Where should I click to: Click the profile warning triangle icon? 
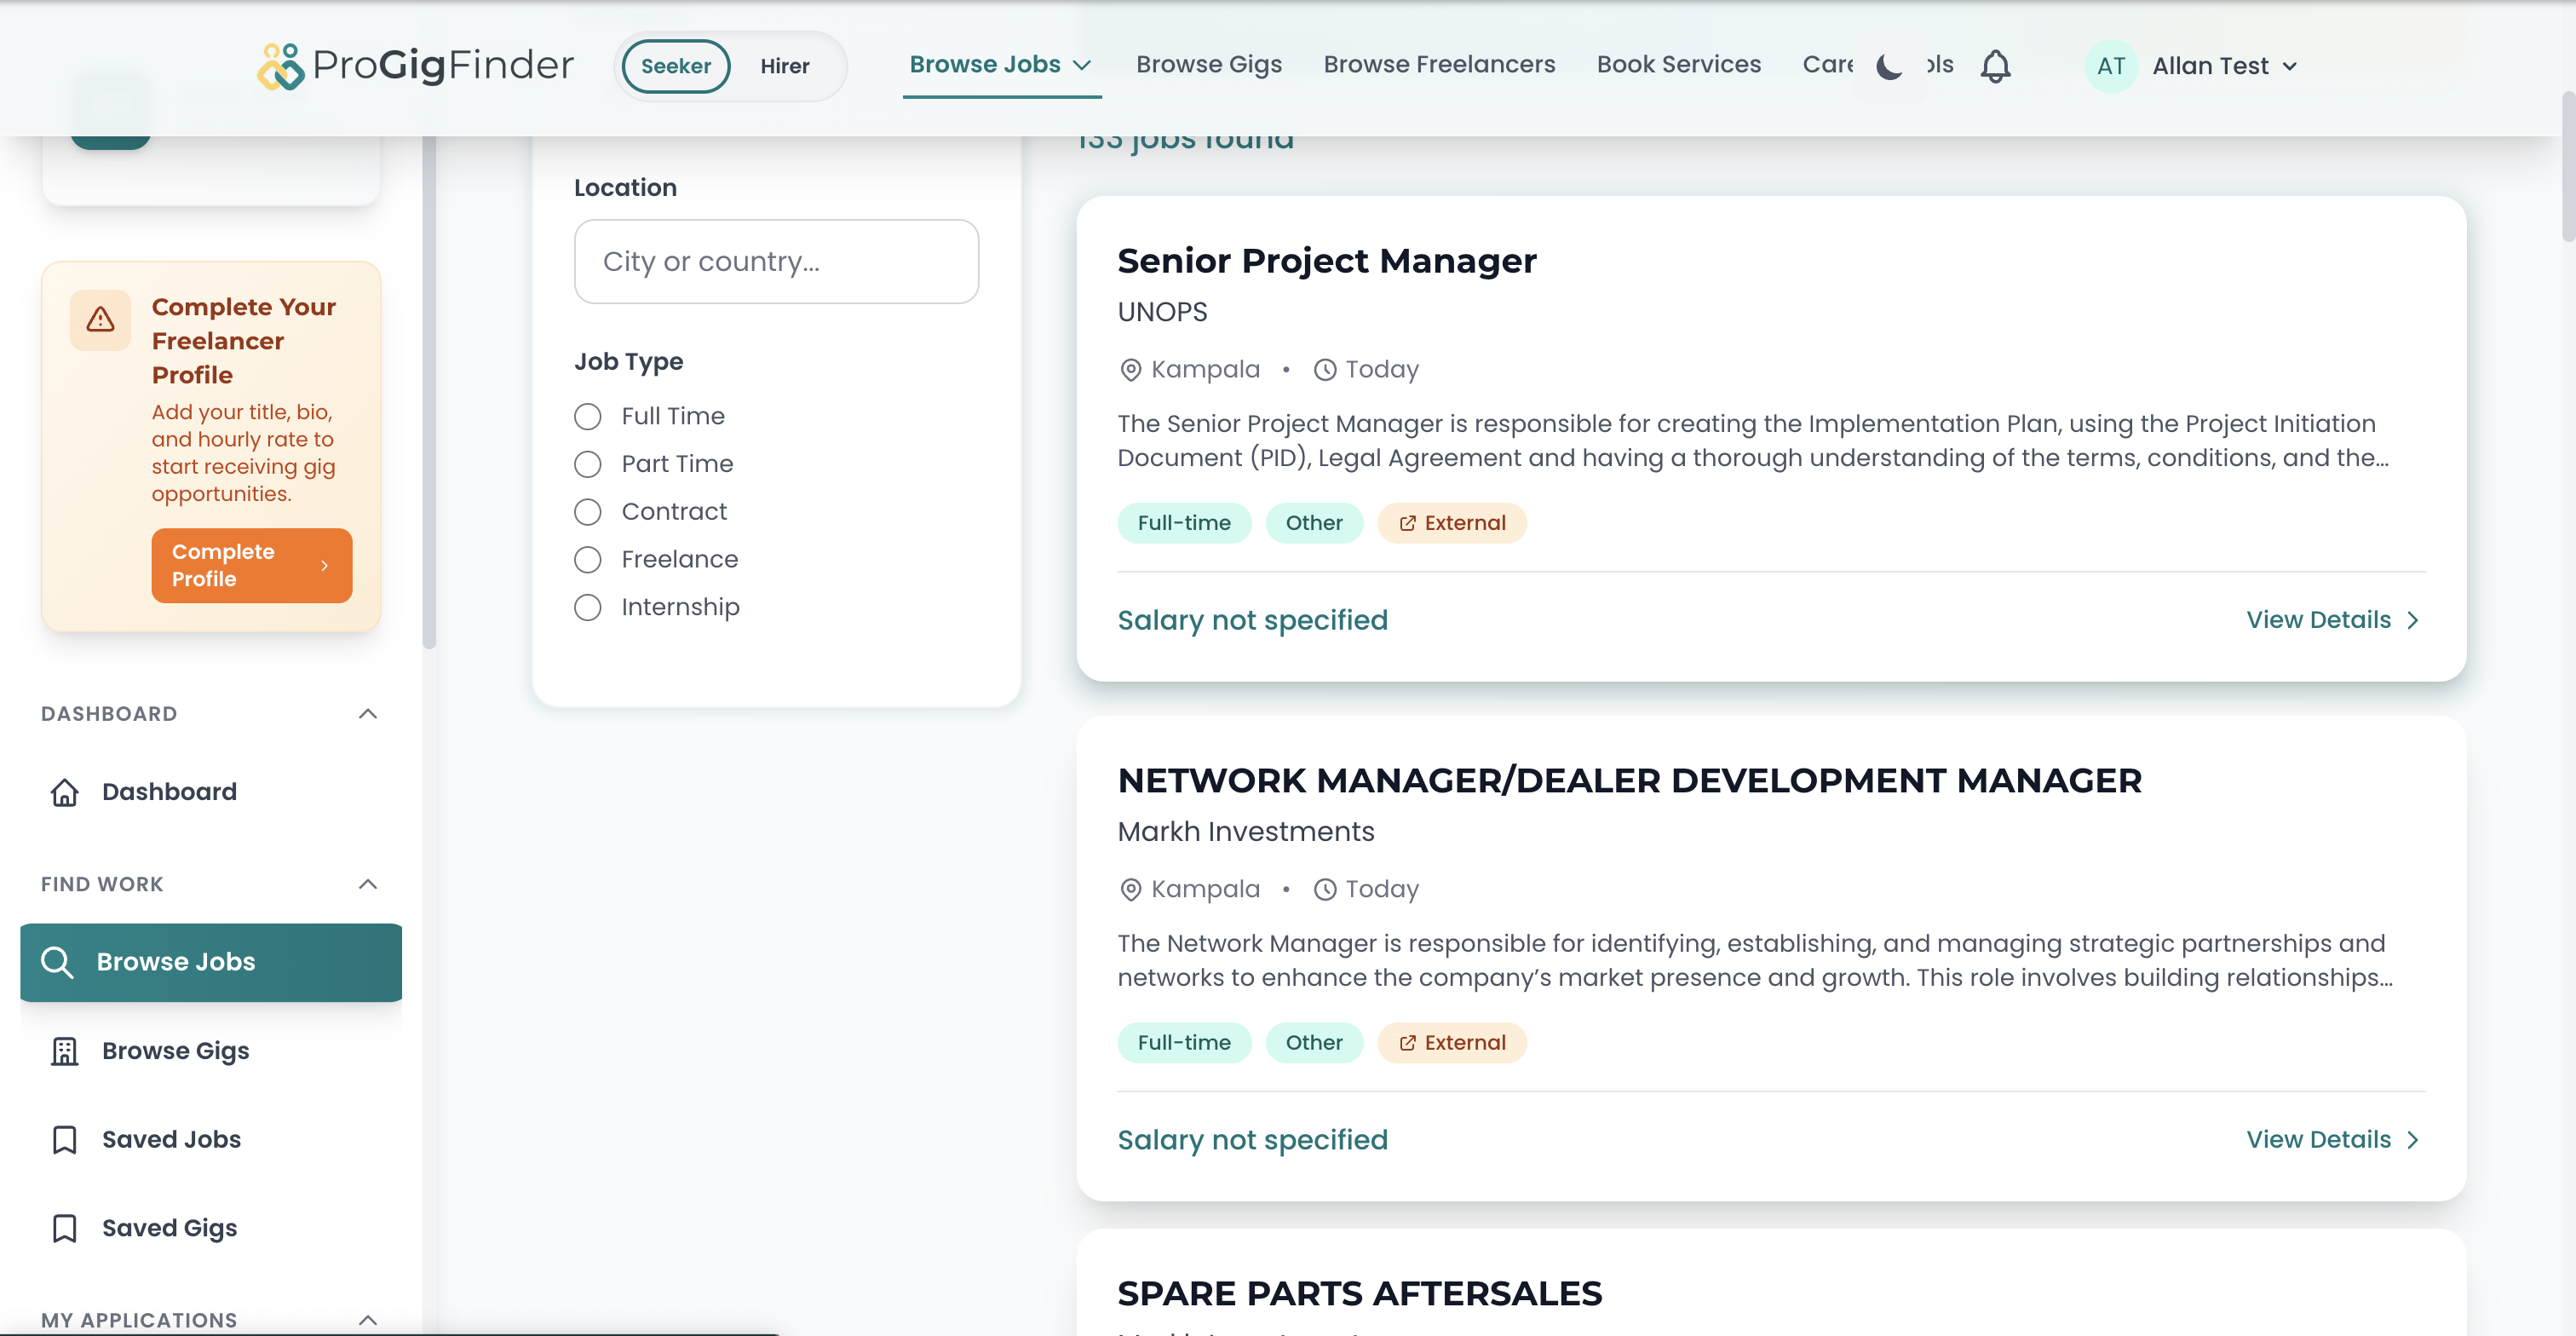[x=100, y=320]
